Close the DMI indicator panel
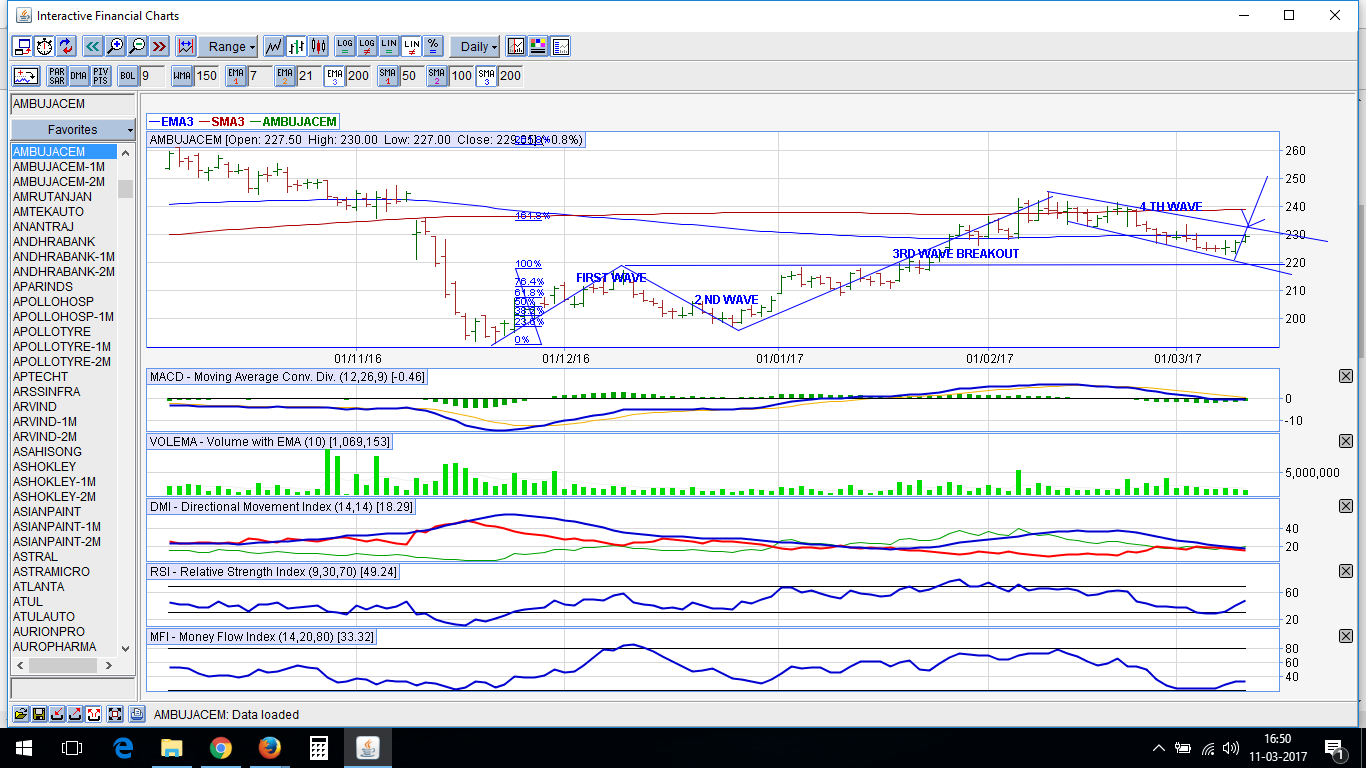Screen dimensions: 1366x768 [1345, 506]
